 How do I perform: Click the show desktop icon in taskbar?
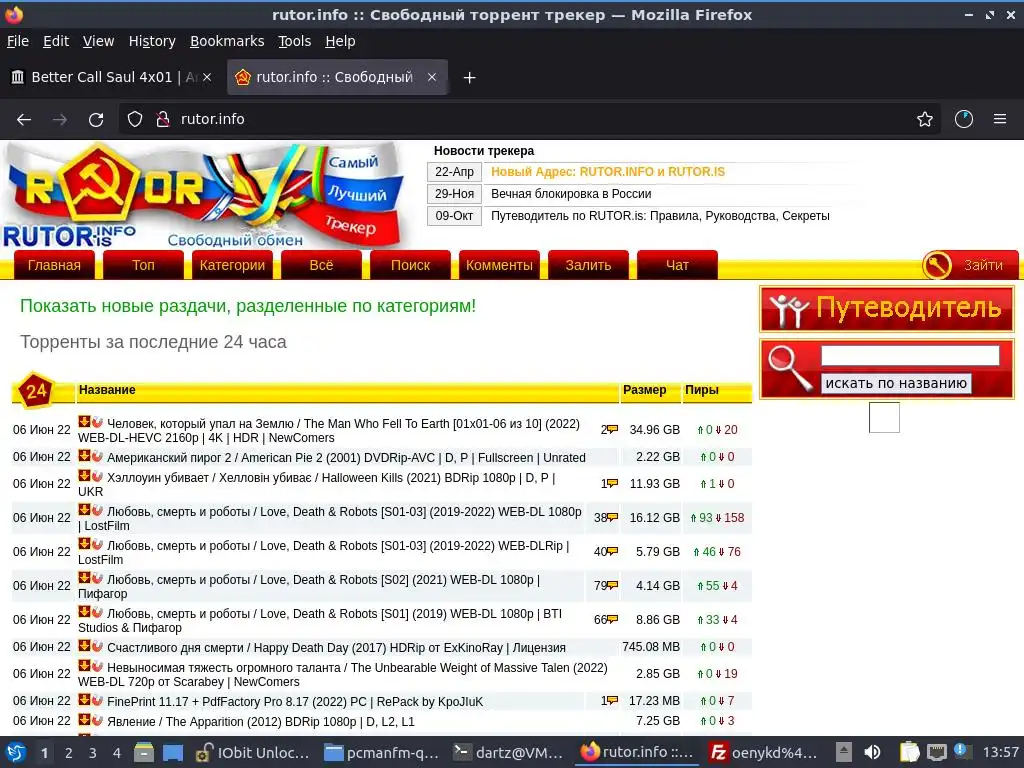click(172, 752)
